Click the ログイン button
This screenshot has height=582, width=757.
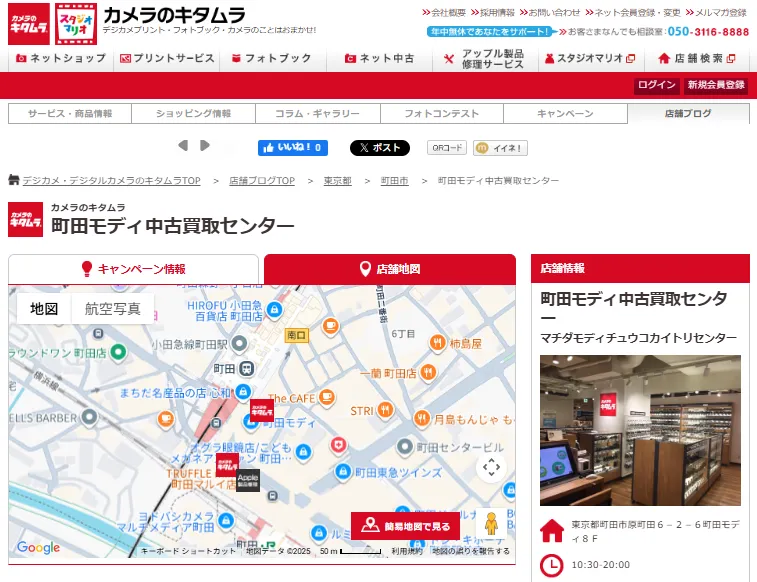click(x=657, y=85)
